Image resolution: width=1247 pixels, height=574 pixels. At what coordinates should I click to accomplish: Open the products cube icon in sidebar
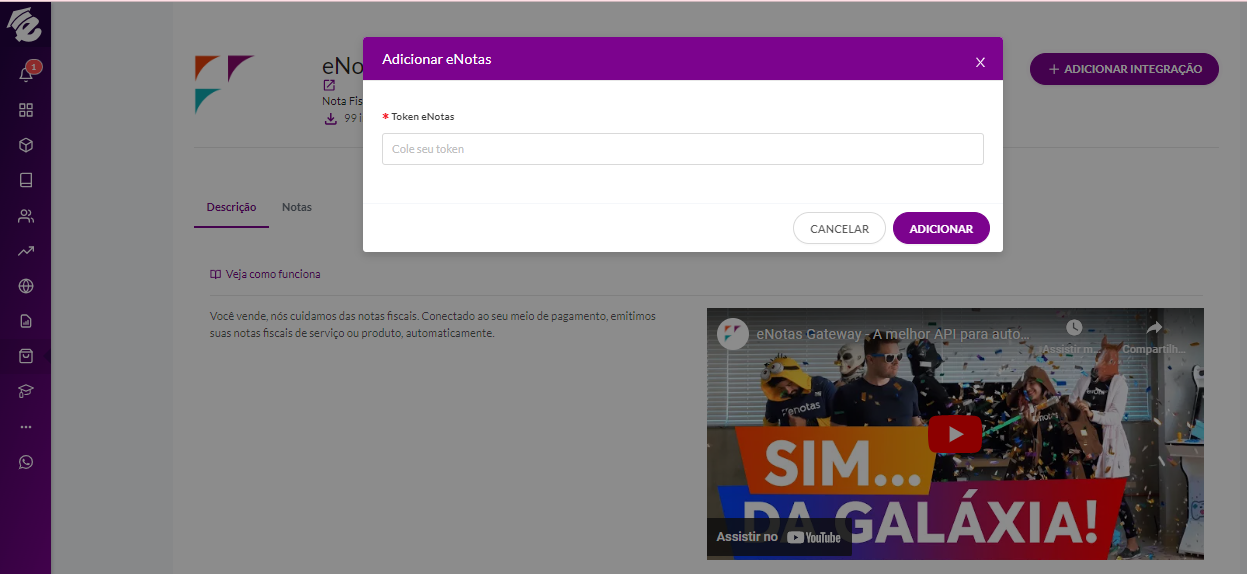(x=26, y=145)
